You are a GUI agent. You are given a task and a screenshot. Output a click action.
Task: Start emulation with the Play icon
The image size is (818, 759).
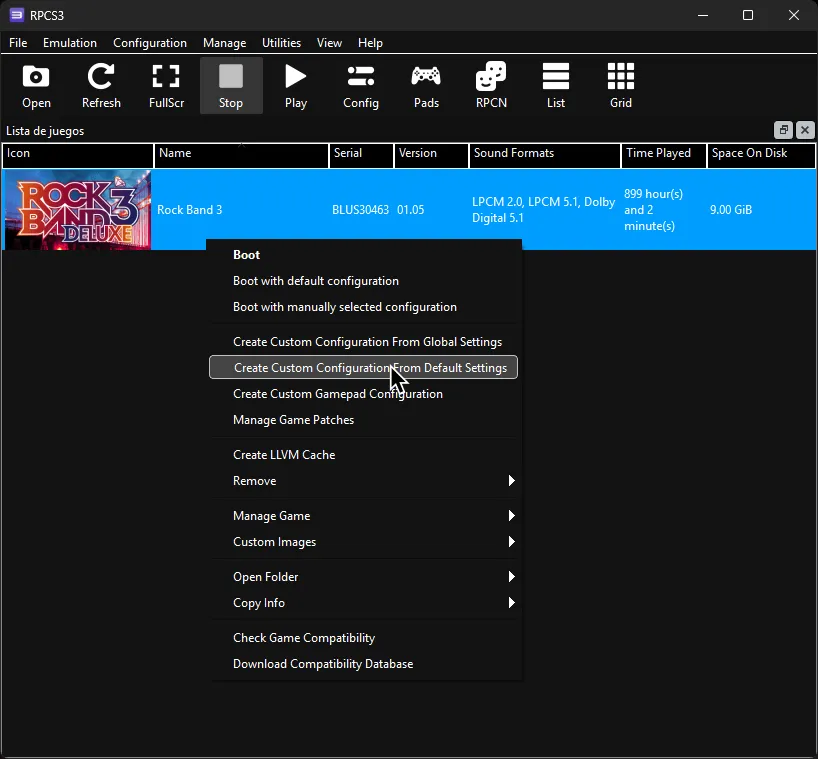pyautogui.click(x=295, y=85)
